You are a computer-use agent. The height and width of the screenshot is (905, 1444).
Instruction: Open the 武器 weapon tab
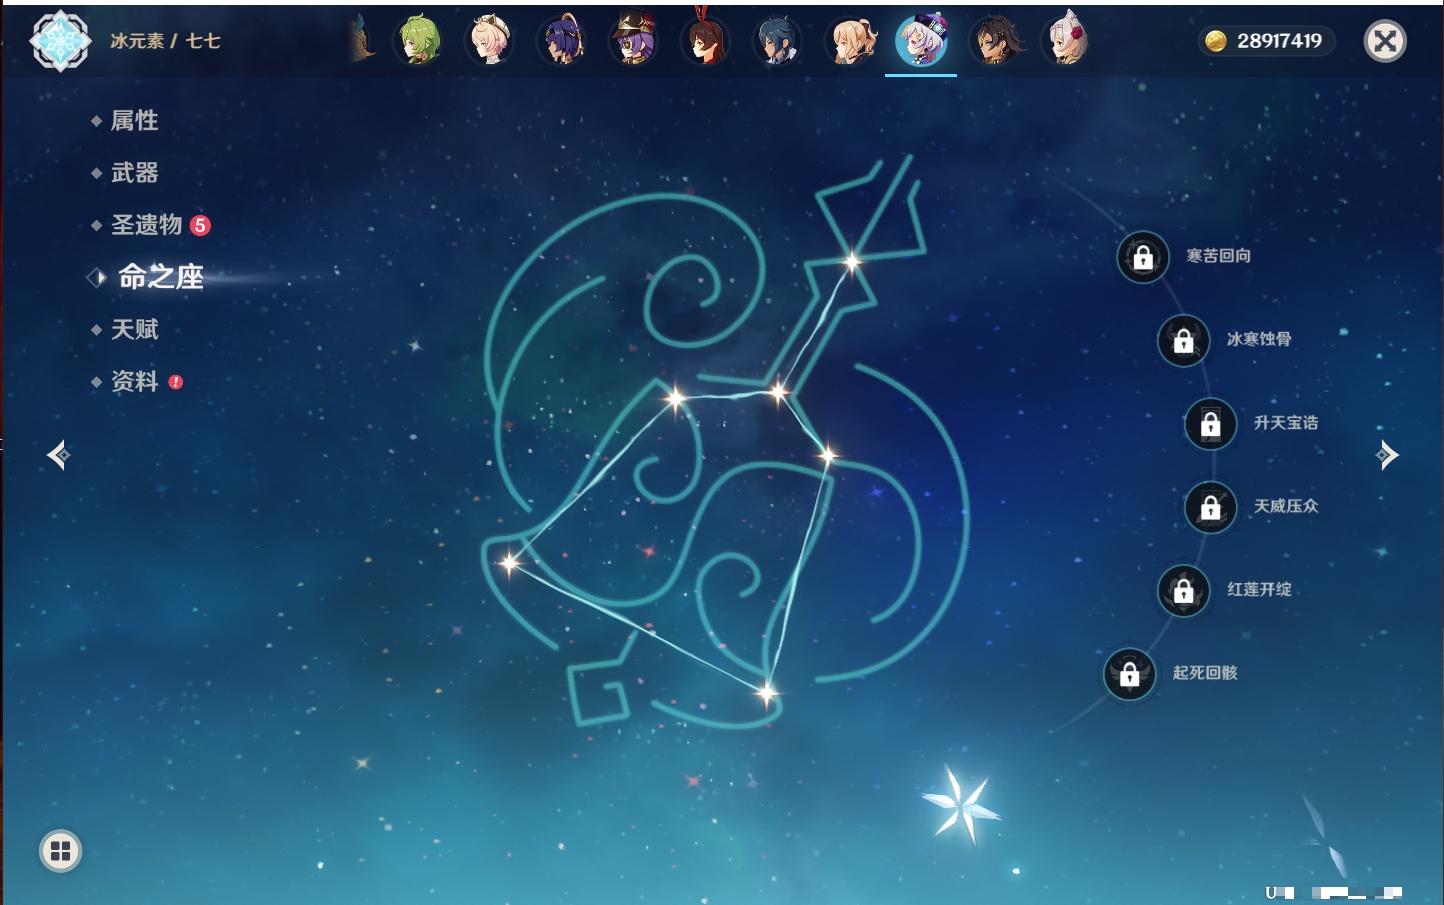click(x=134, y=173)
